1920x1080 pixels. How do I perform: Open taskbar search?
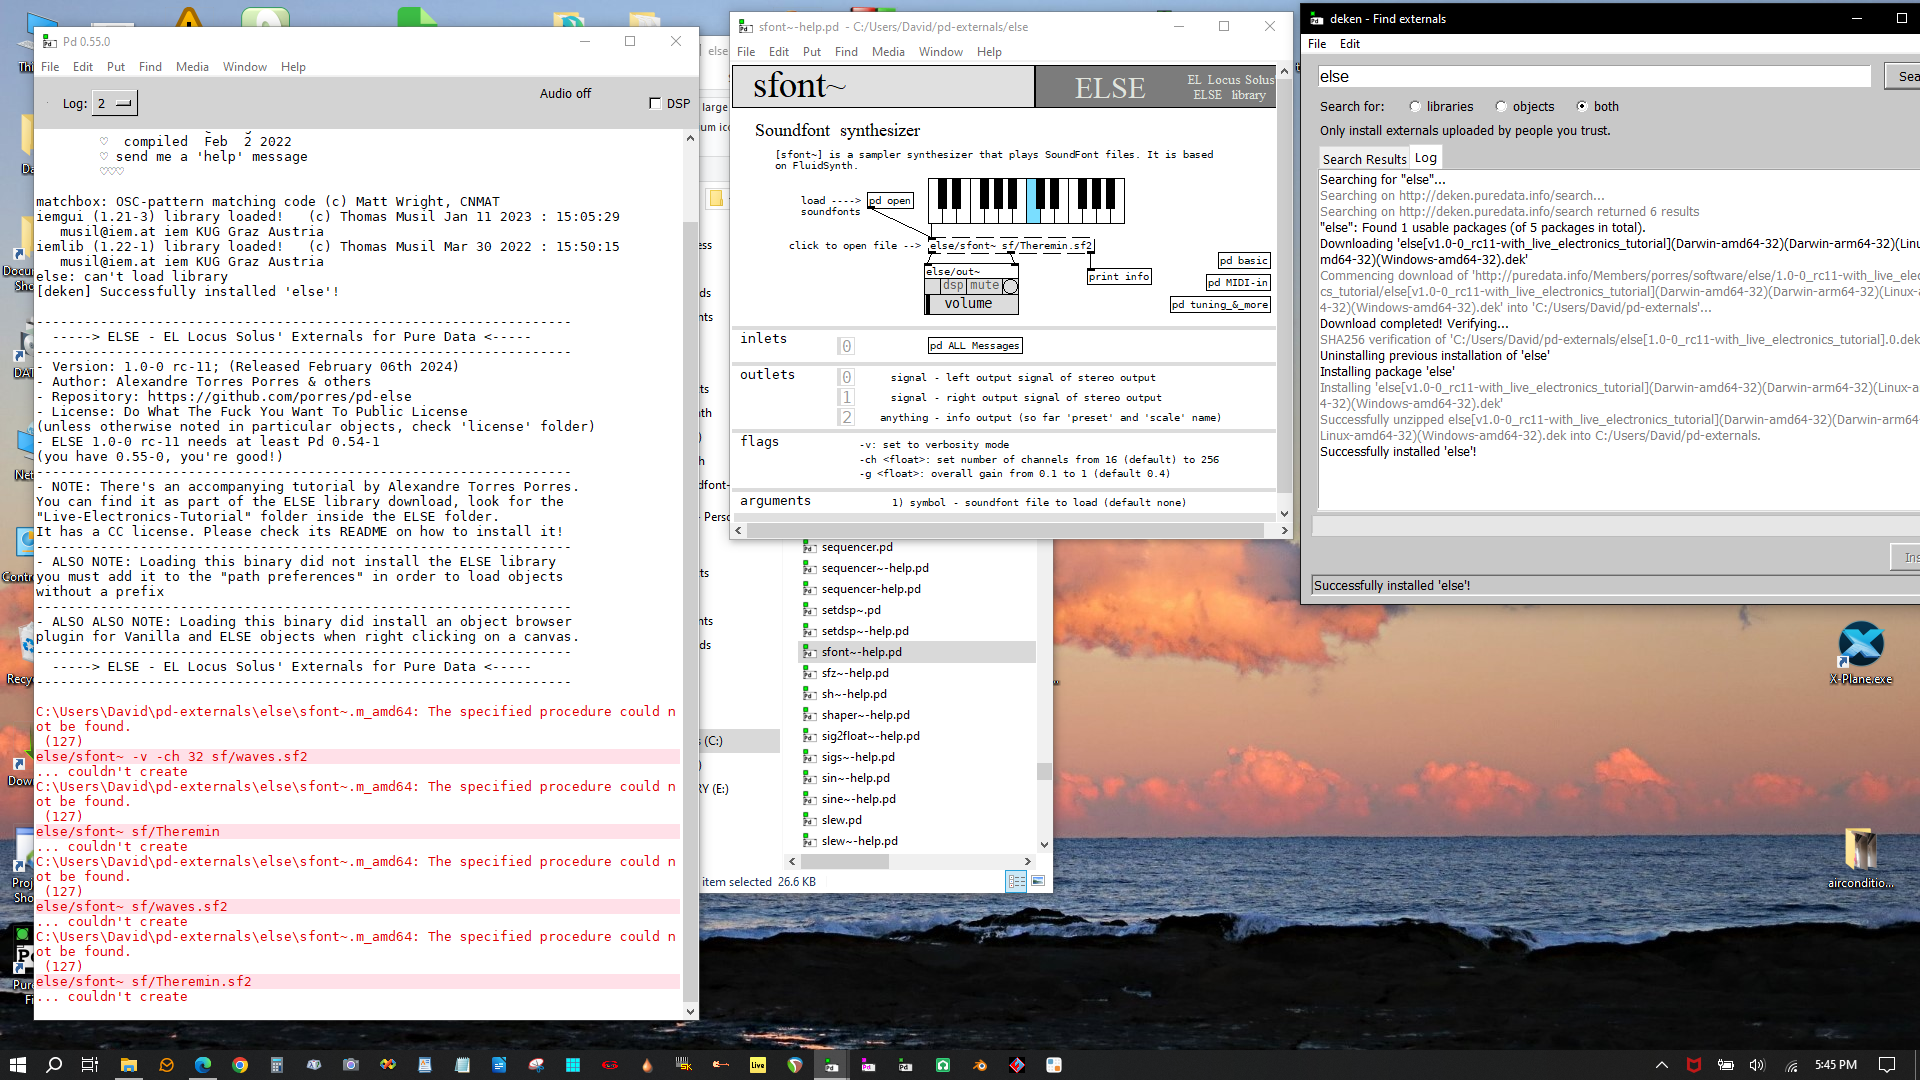coord(54,1064)
